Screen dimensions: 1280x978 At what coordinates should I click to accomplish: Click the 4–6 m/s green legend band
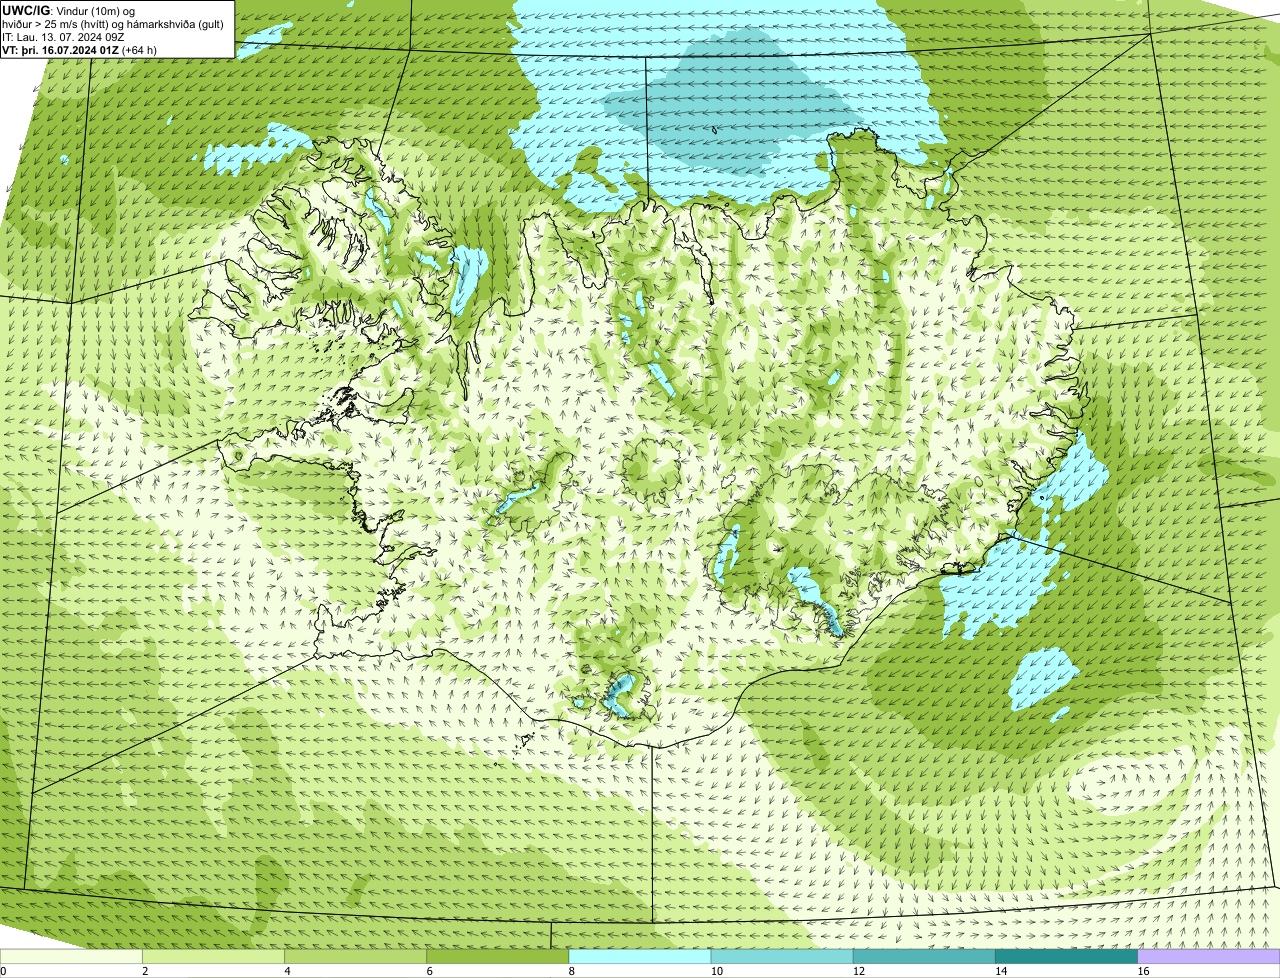(x=356, y=957)
